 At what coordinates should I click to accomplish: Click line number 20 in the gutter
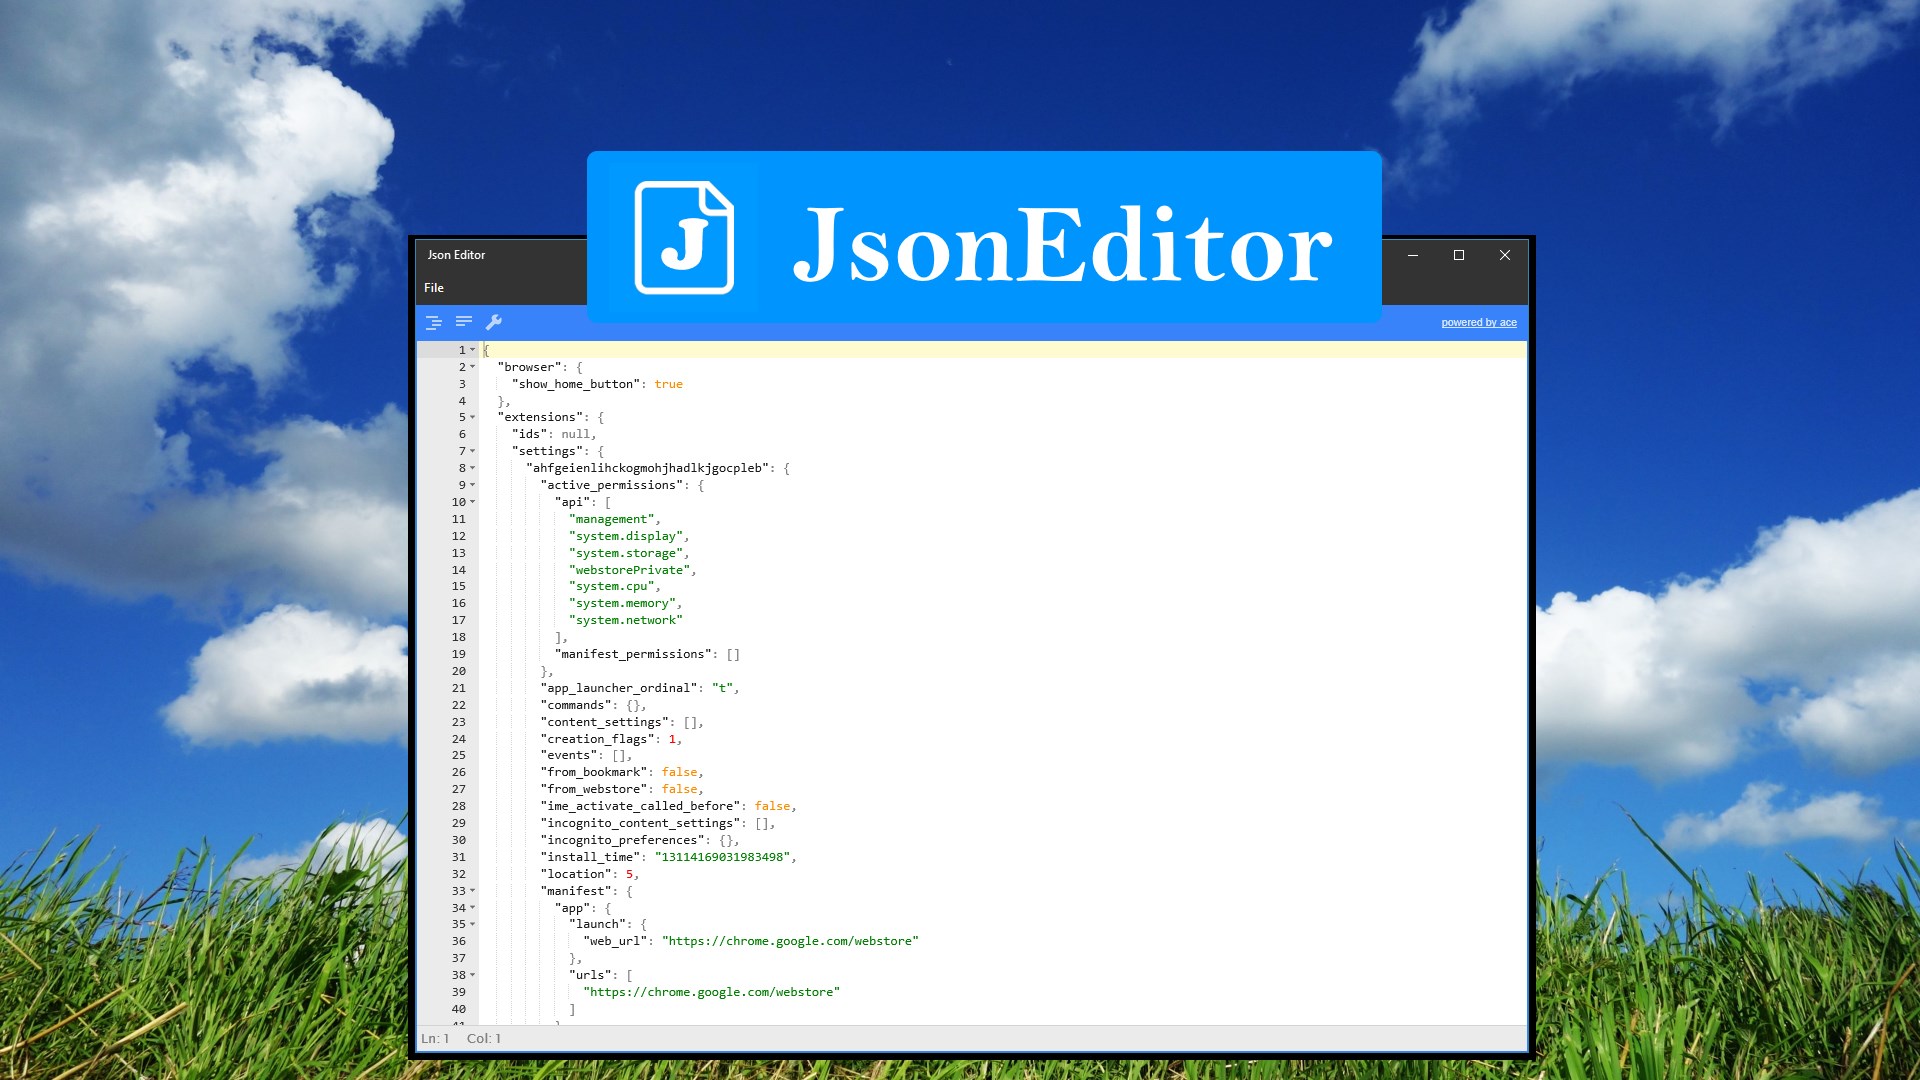pos(458,671)
